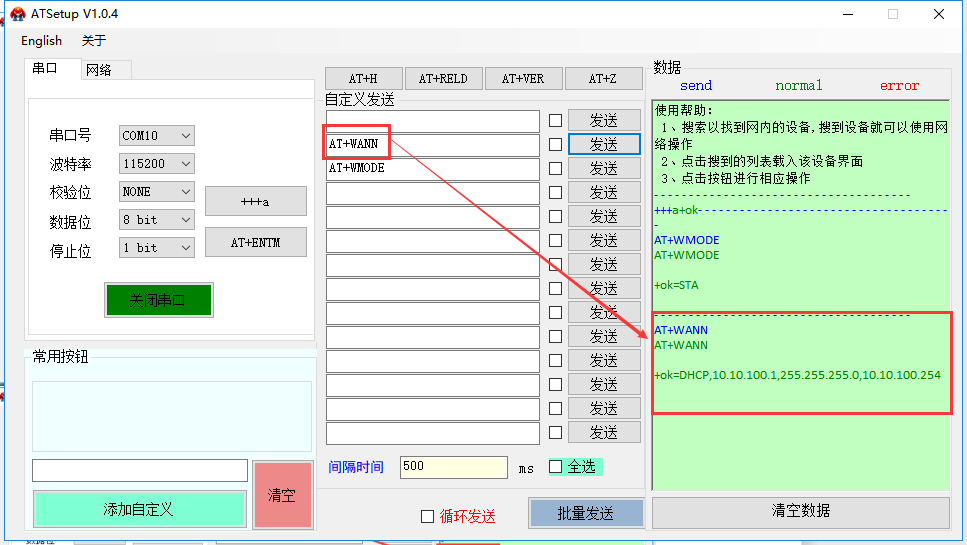Image resolution: width=967 pixels, height=545 pixels.
Task: Expand the 8 bit data bits dropdown
Action: (157, 219)
